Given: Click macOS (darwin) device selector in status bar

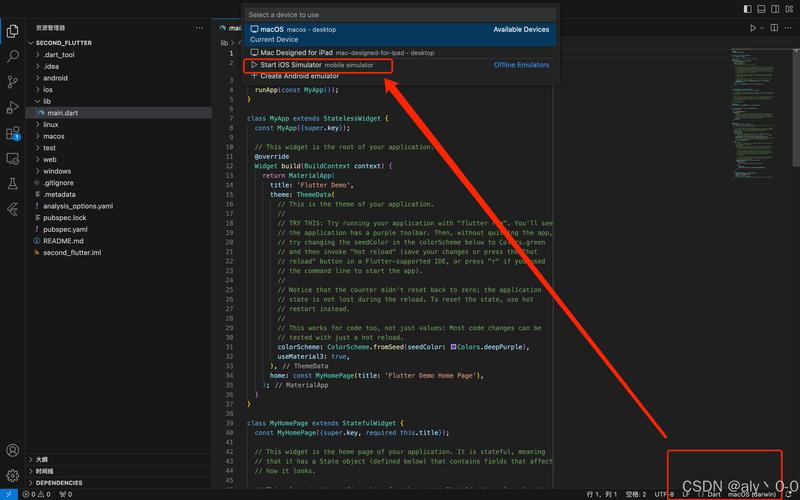Looking at the screenshot, I should 752,494.
